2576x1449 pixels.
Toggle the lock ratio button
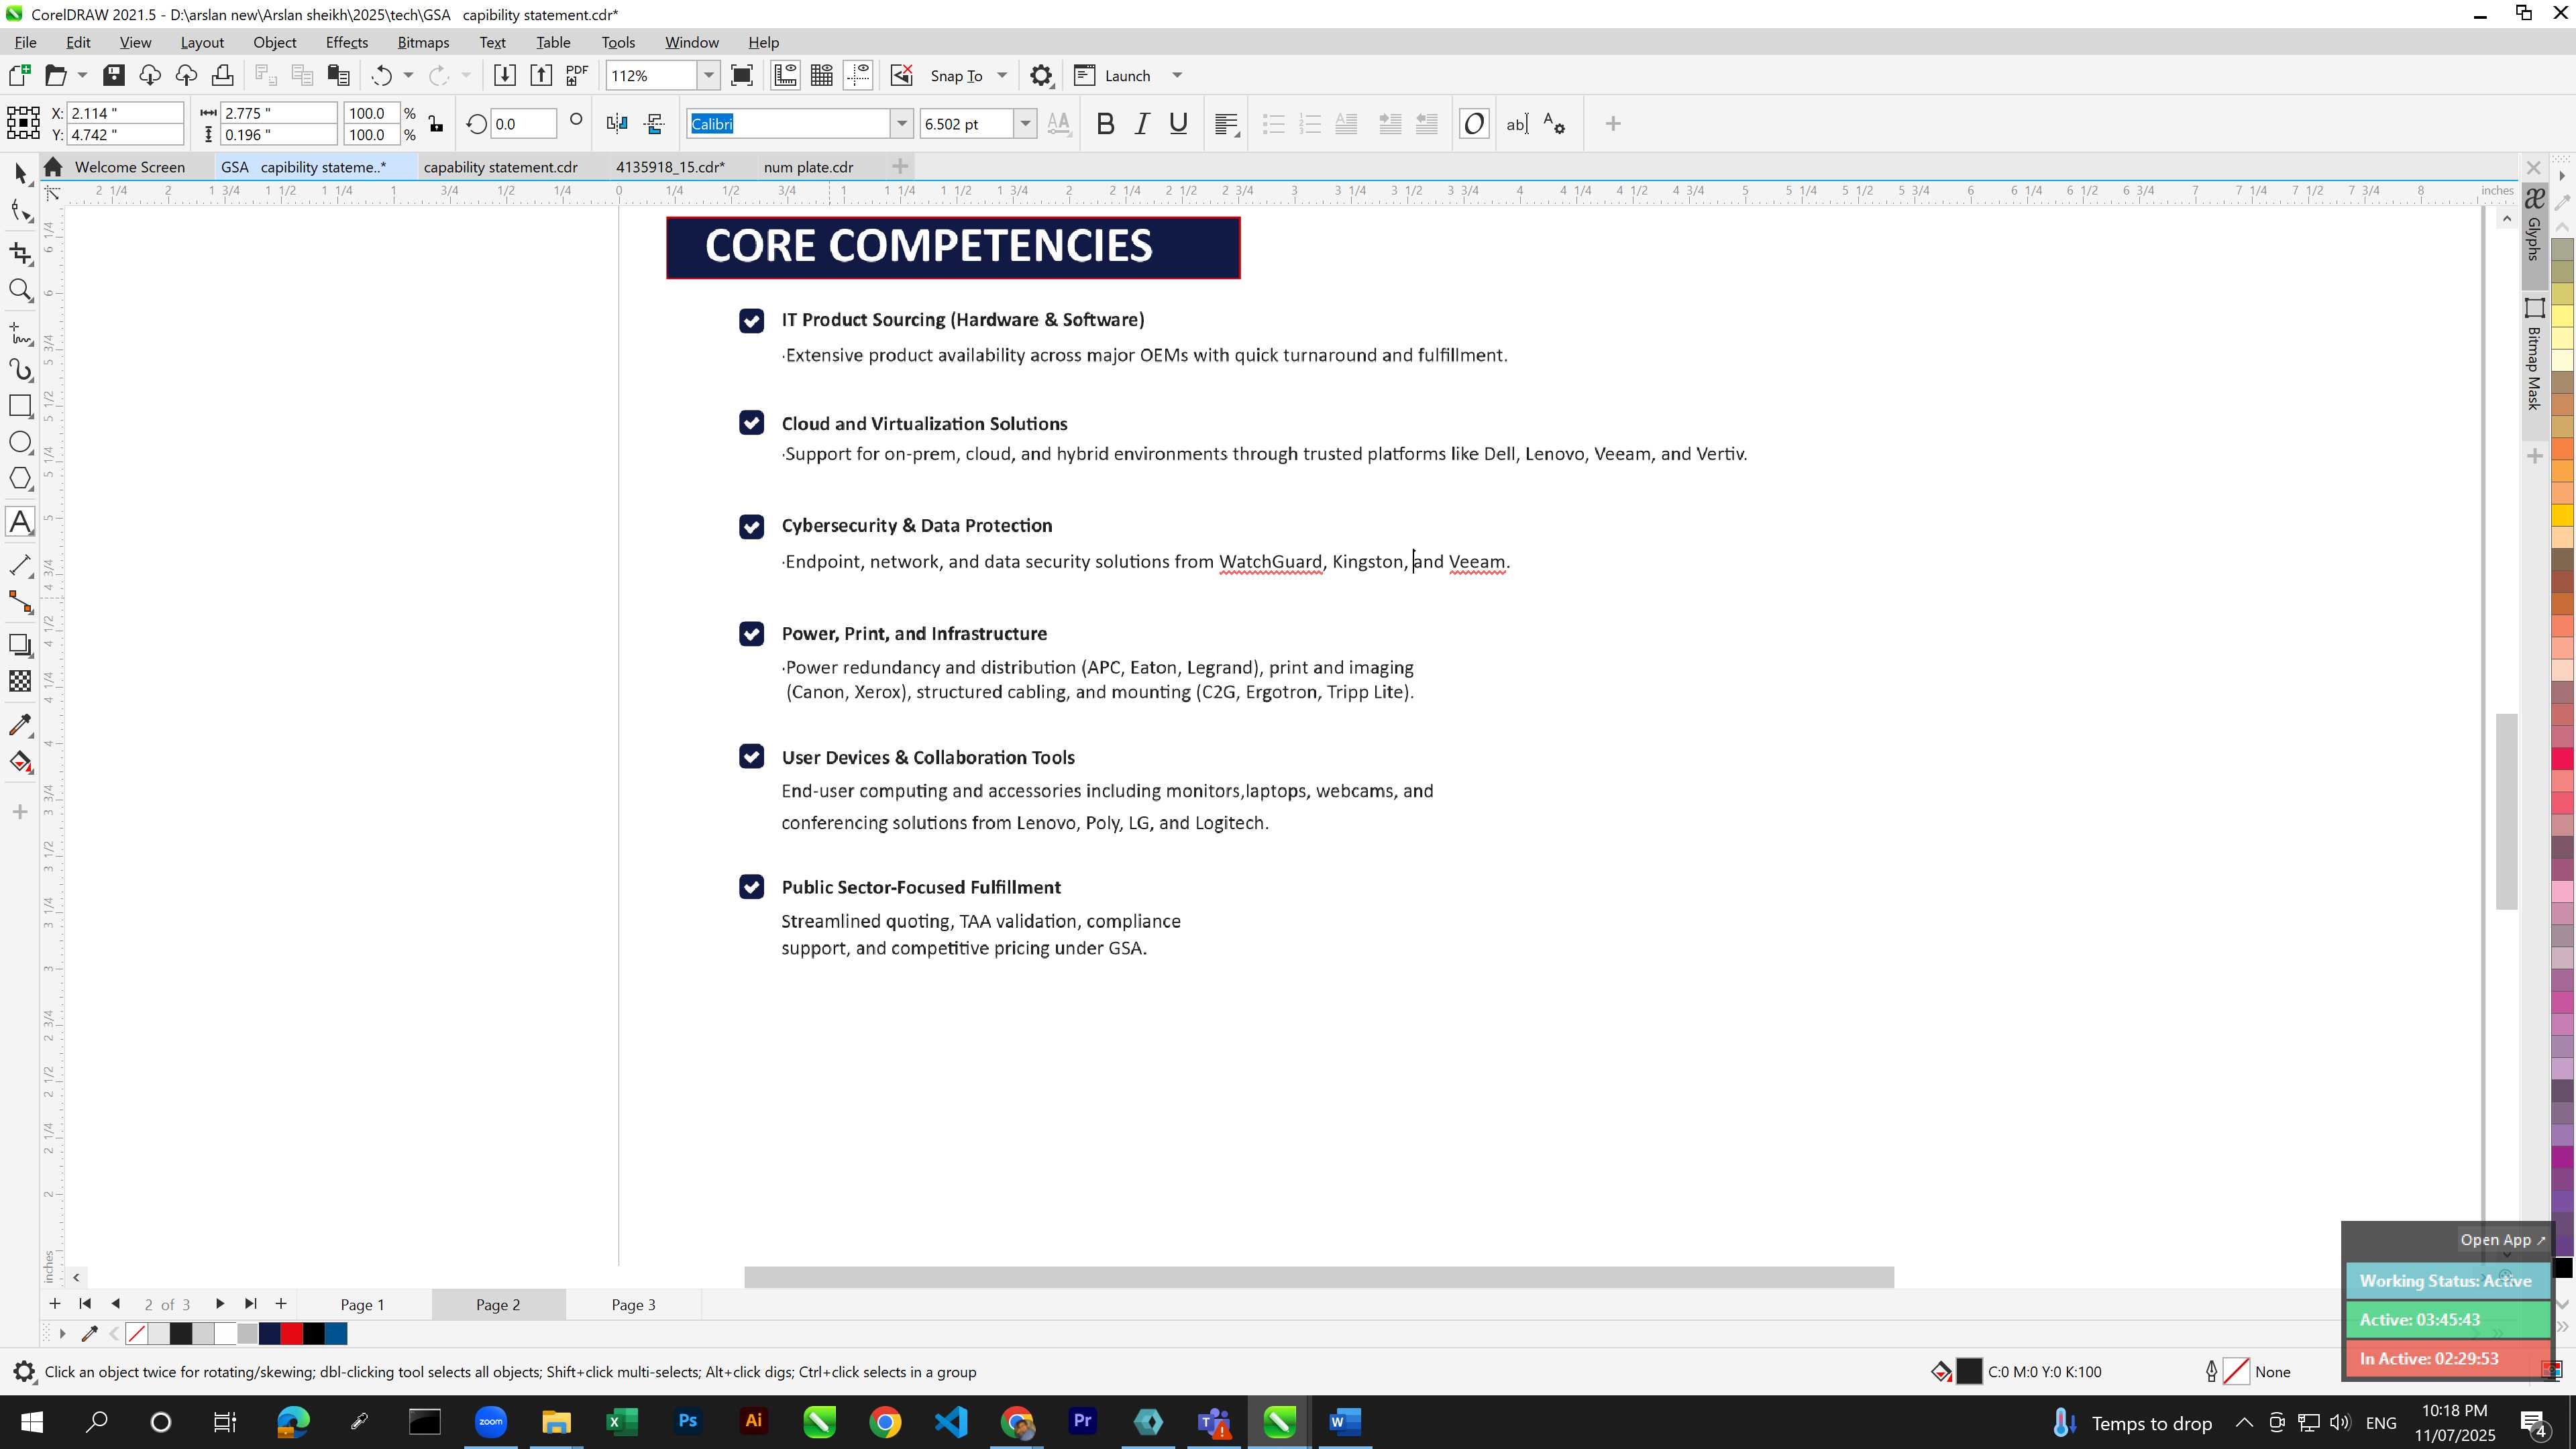click(x=436, y=124)
